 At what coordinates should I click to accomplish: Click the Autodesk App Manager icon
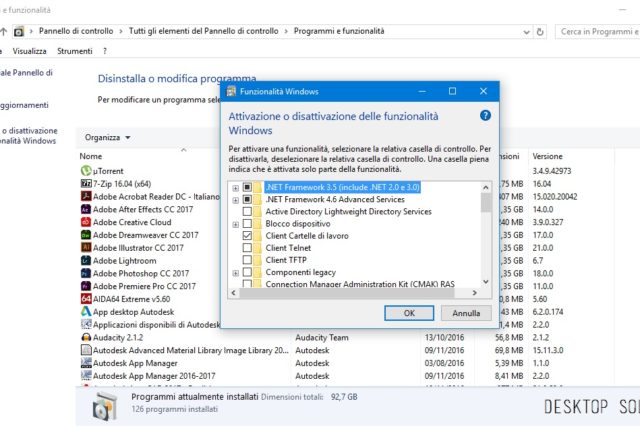86,363
